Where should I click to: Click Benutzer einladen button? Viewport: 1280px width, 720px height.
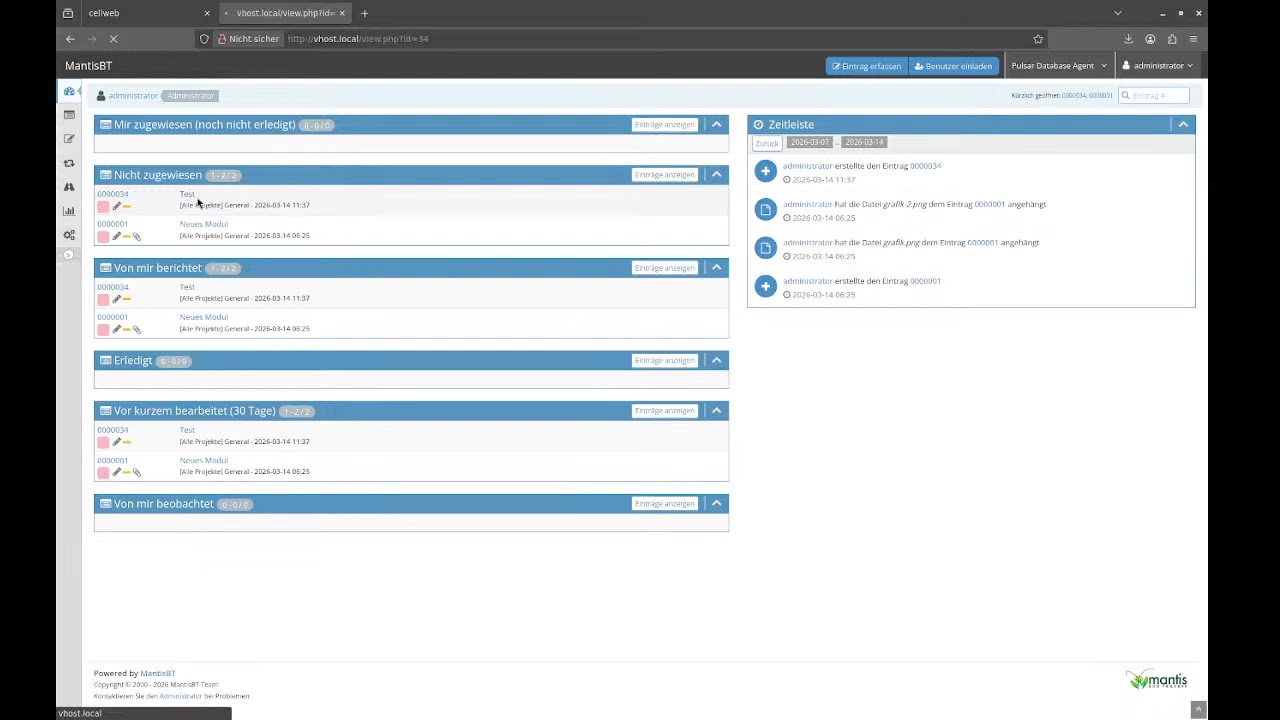(953, 66)
